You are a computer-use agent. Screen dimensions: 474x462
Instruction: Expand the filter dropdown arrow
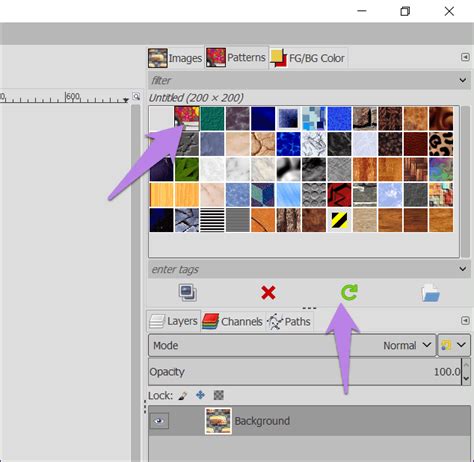pyautogui.click(x=463, y=80)
